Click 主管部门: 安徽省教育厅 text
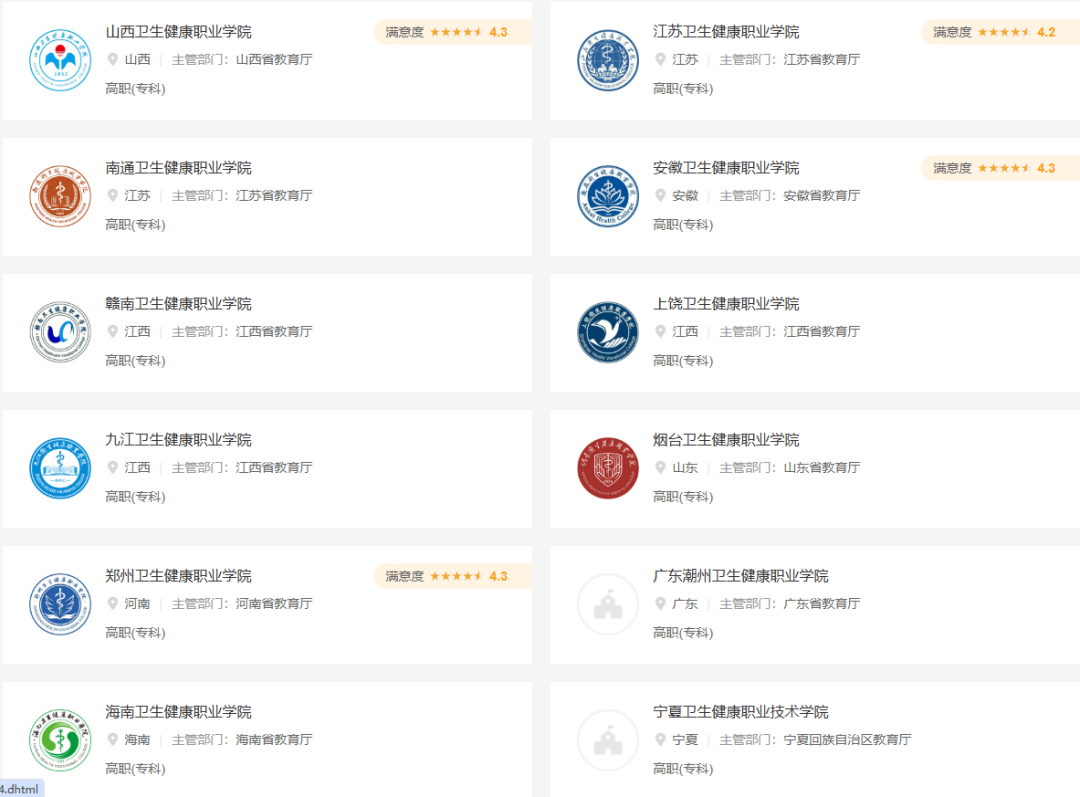 (x=789, y=196)
